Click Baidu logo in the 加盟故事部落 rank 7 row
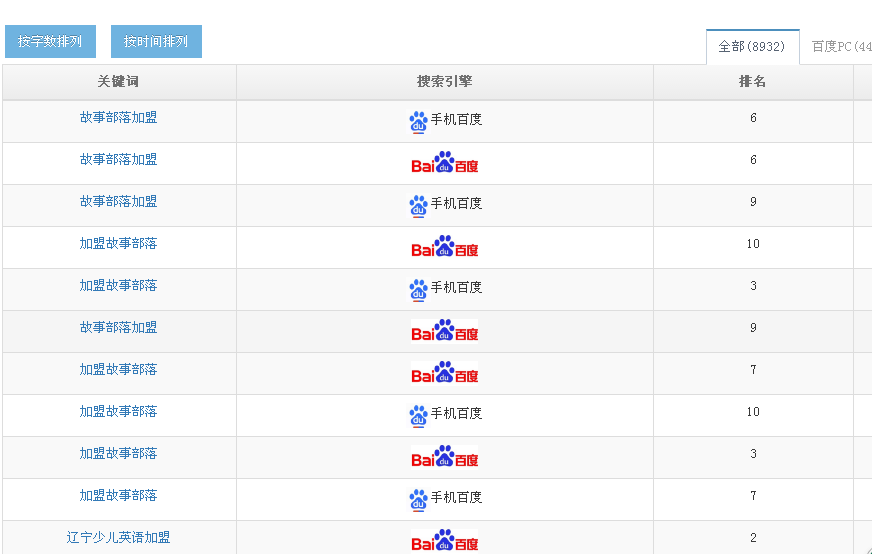This screenshot has width=872, height=554. point(445,373)
